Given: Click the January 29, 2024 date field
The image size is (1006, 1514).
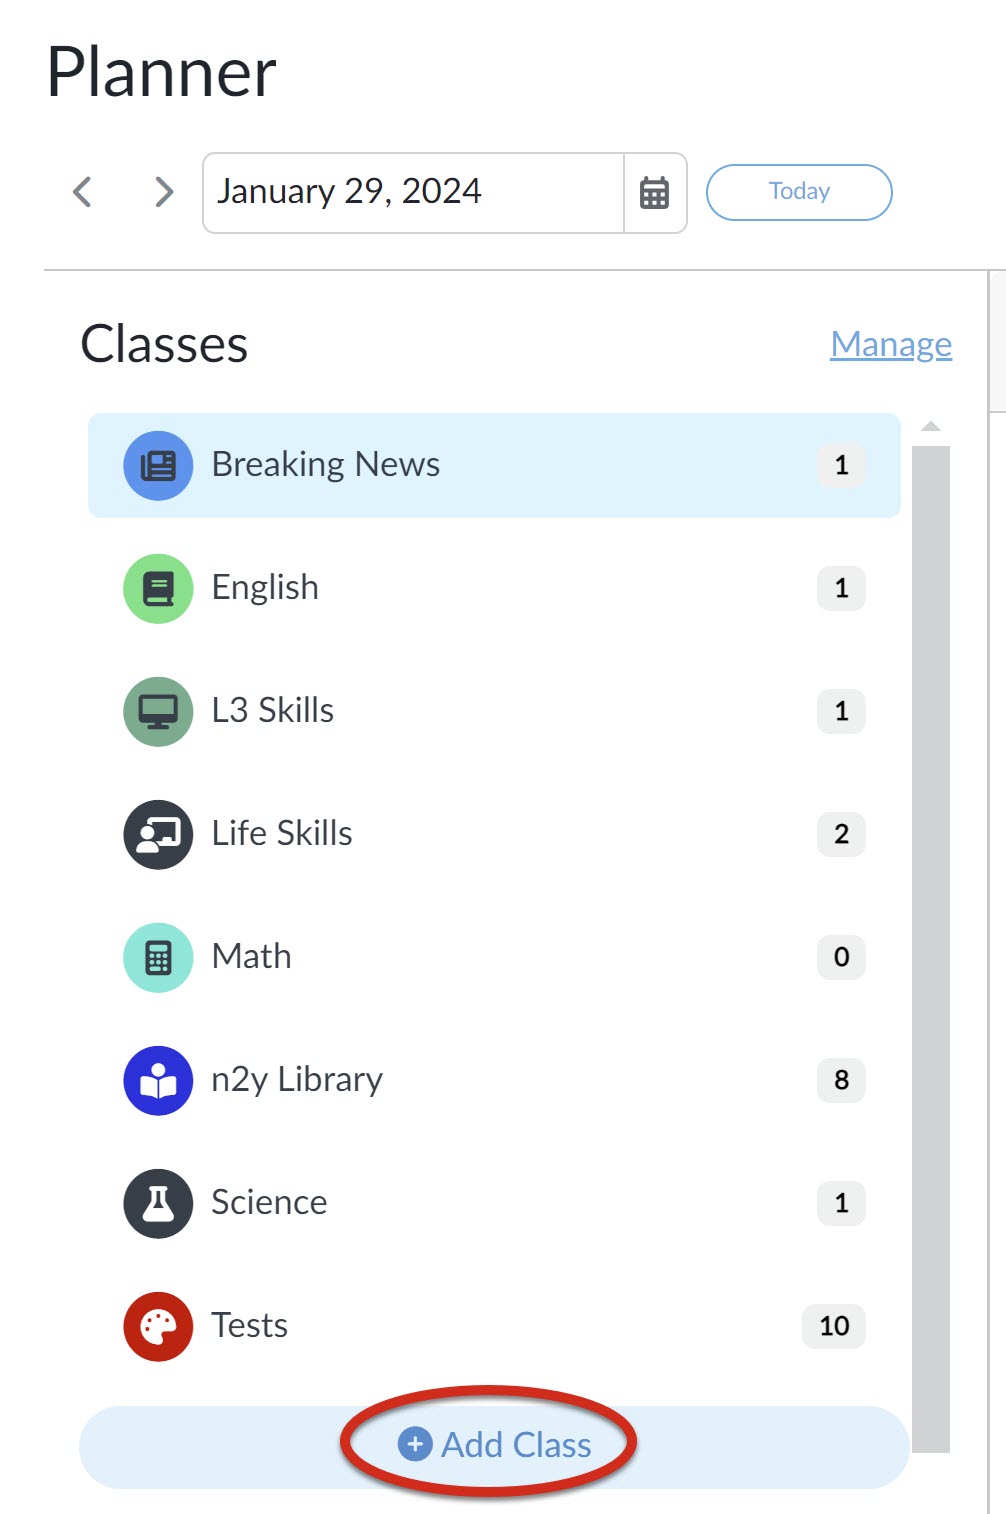Looking at the screenshot, I should click(x=414, y=192).
